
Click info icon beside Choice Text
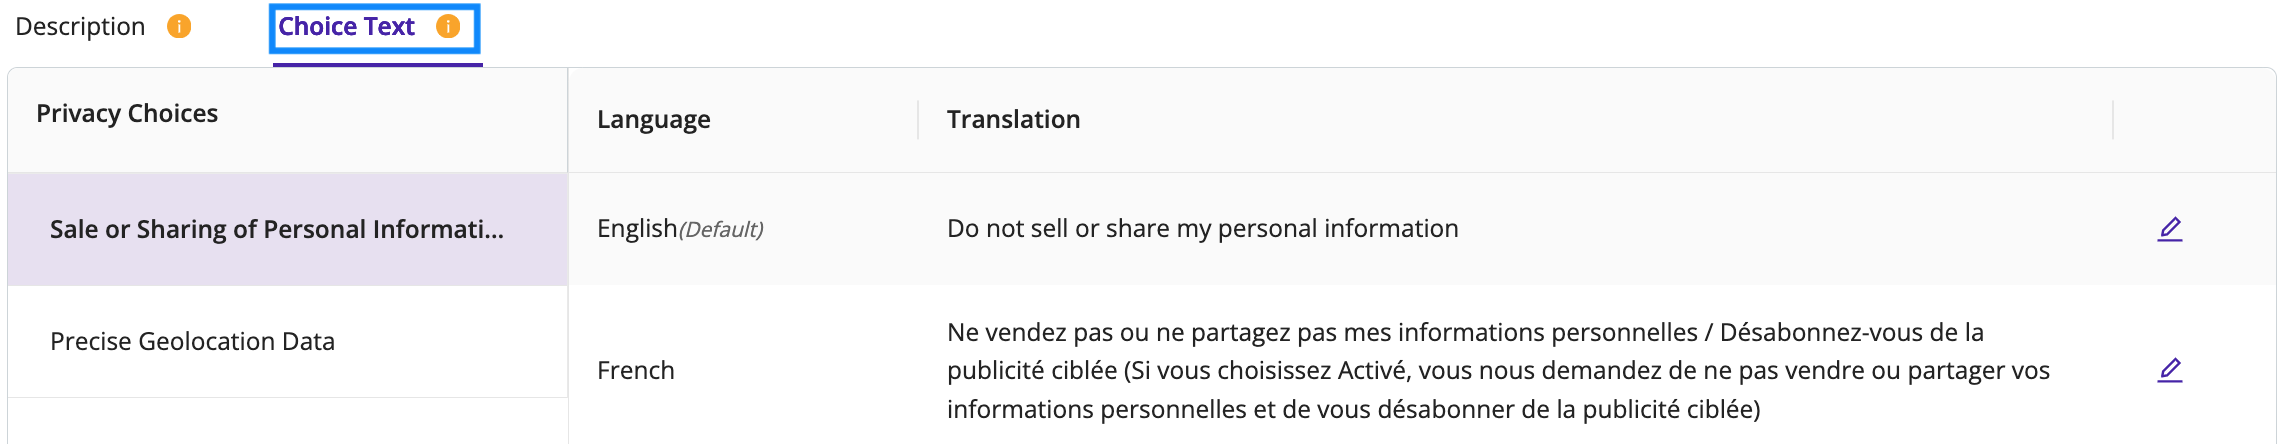tap(448, 26)
